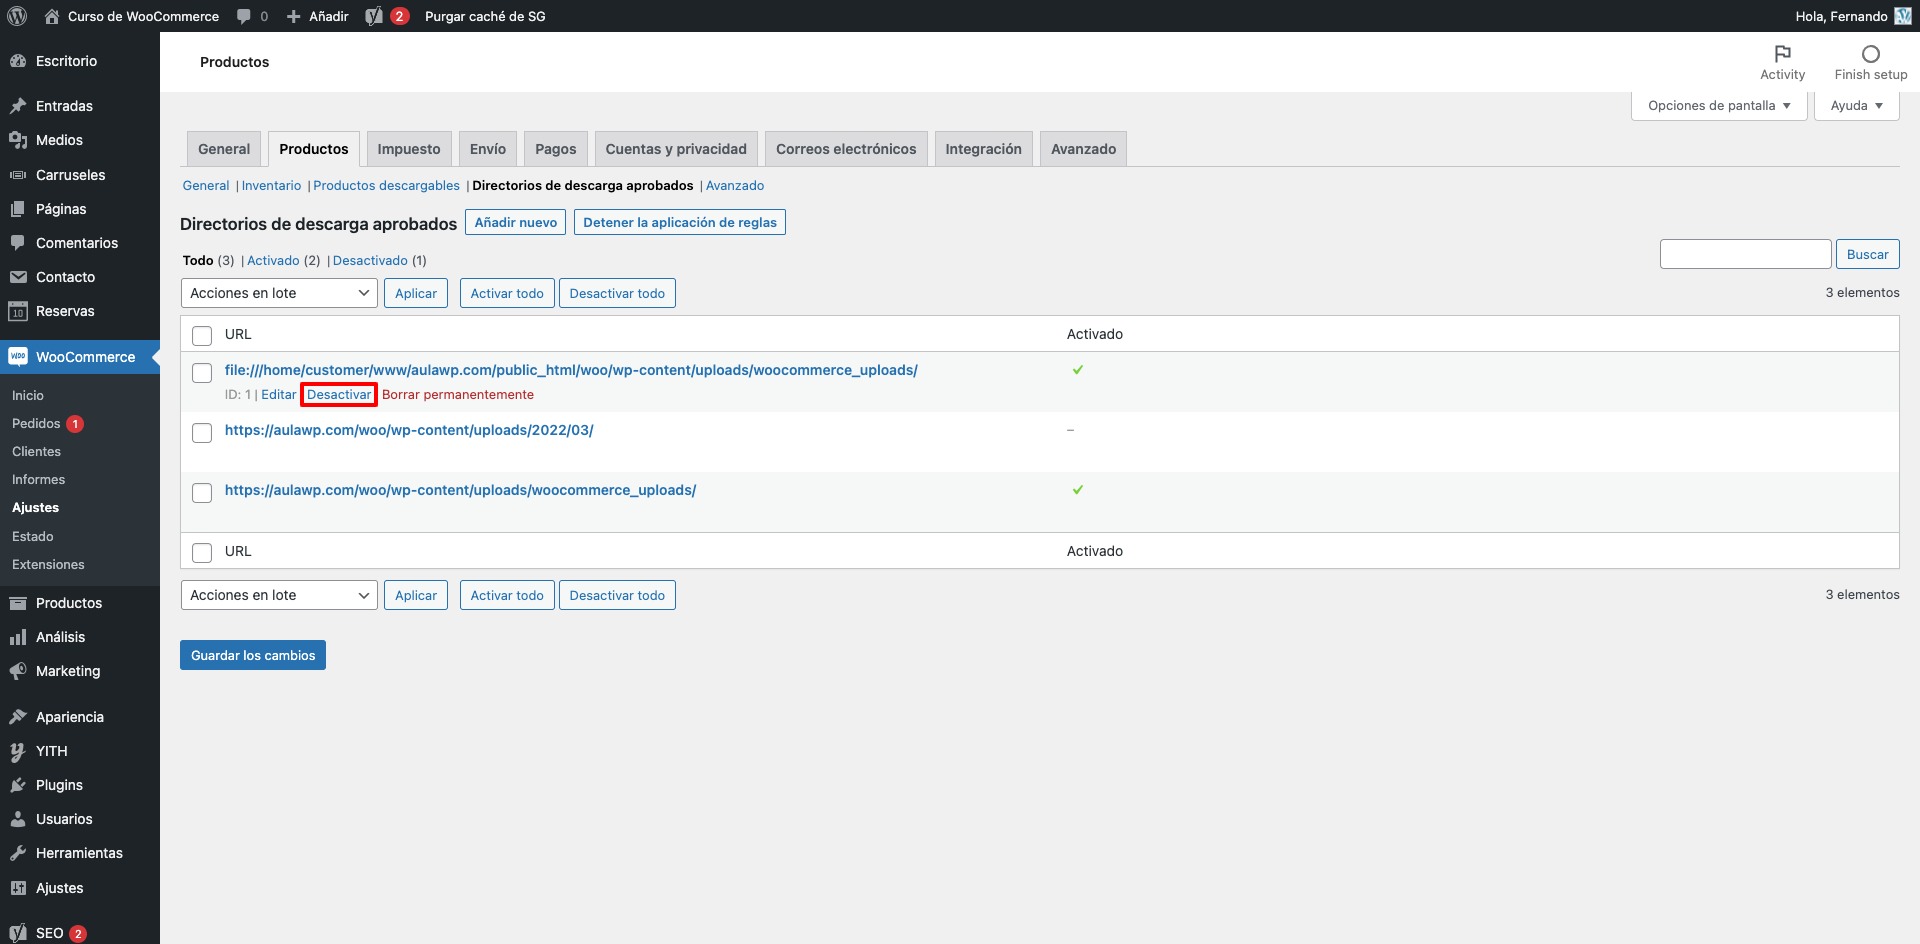Open Plugins from the sidebar

[x=59, y=785]
